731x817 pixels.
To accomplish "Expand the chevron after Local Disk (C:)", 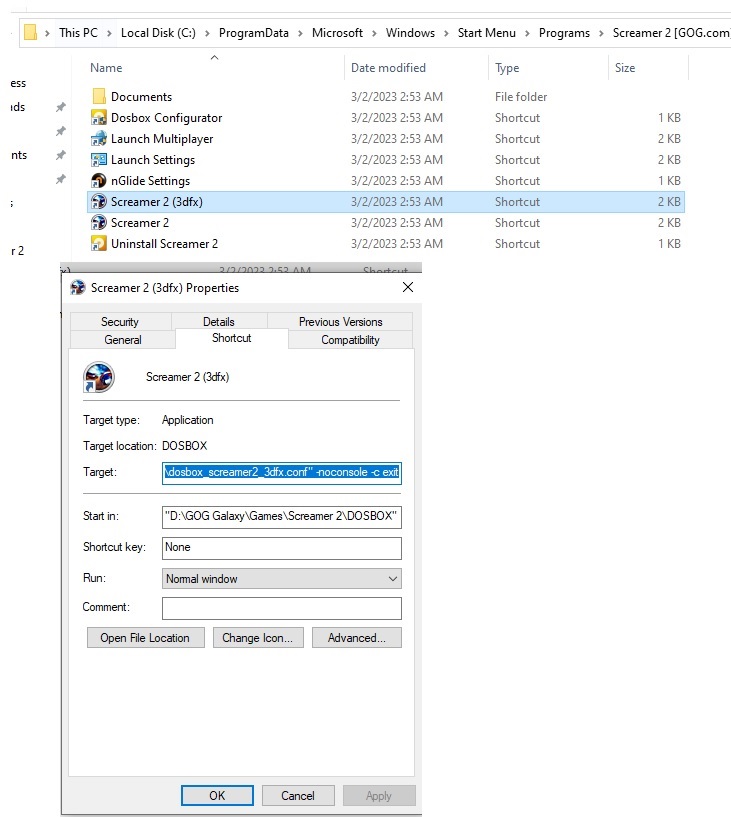I will (207, 33).
